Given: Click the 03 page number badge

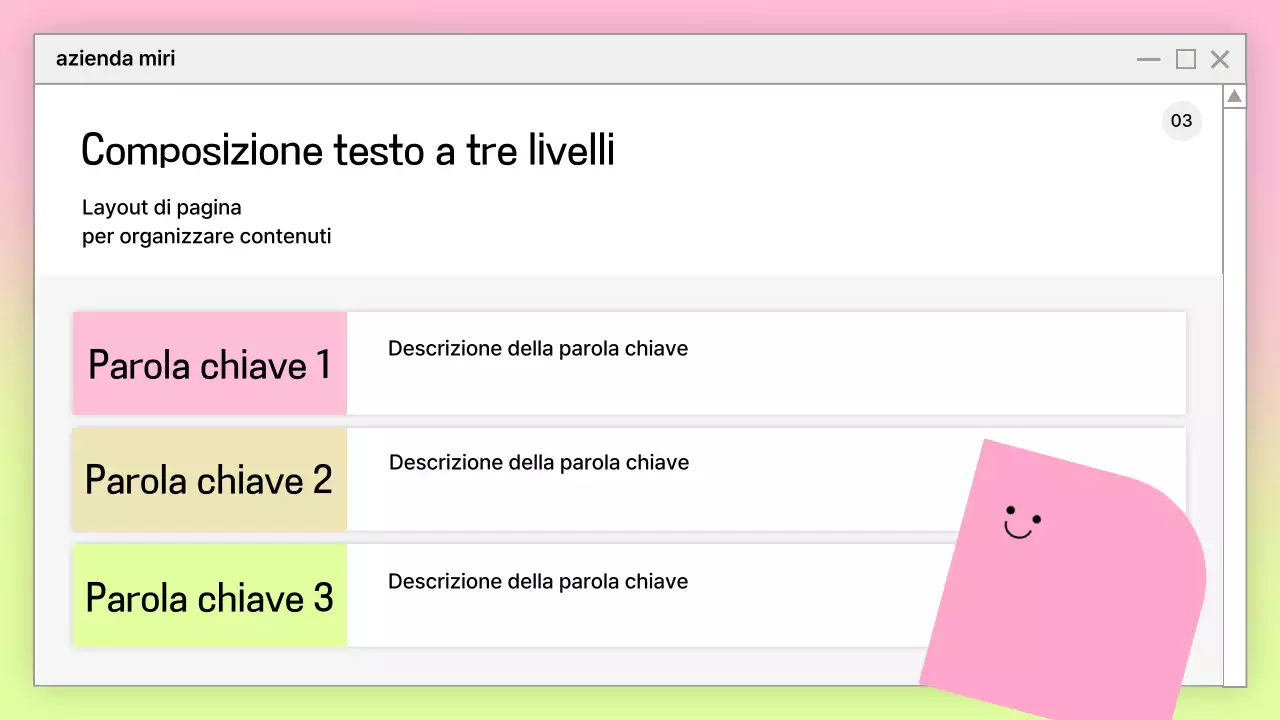Looking at the screenshot, I should pos(1181,121).
